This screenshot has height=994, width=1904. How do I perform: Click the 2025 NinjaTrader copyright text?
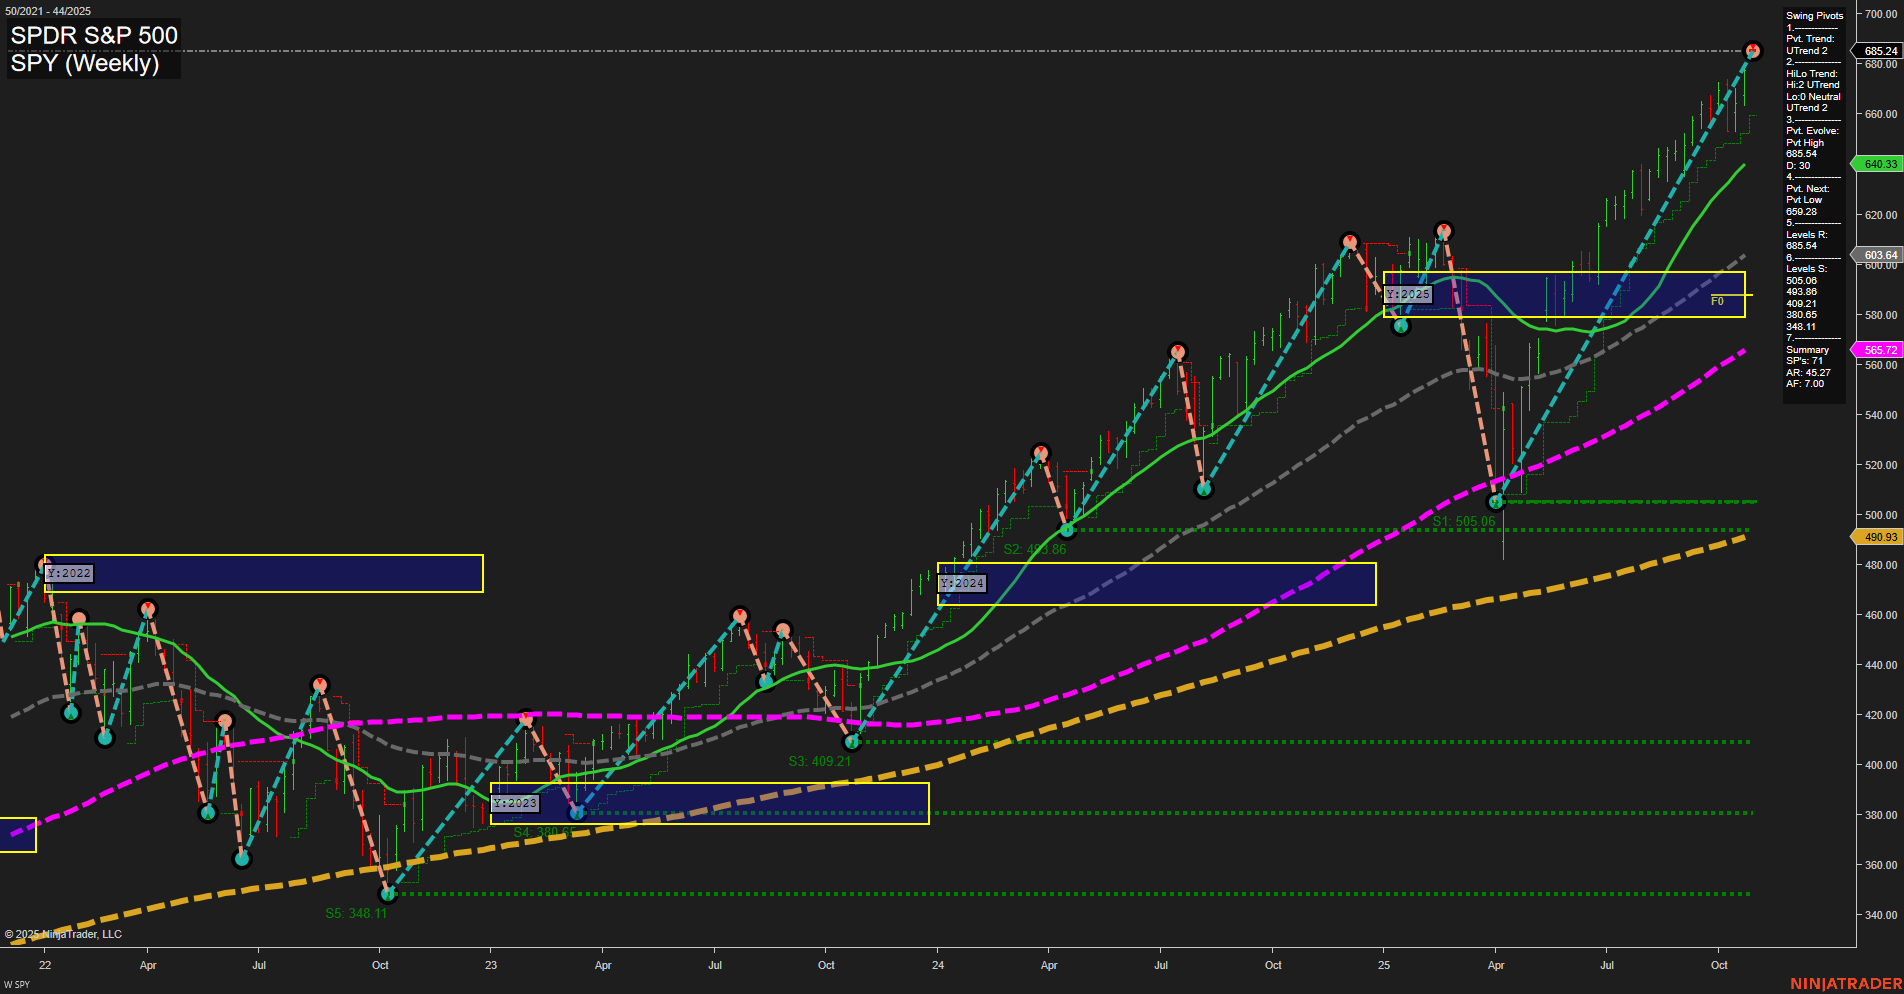click(x=64, y=934)
